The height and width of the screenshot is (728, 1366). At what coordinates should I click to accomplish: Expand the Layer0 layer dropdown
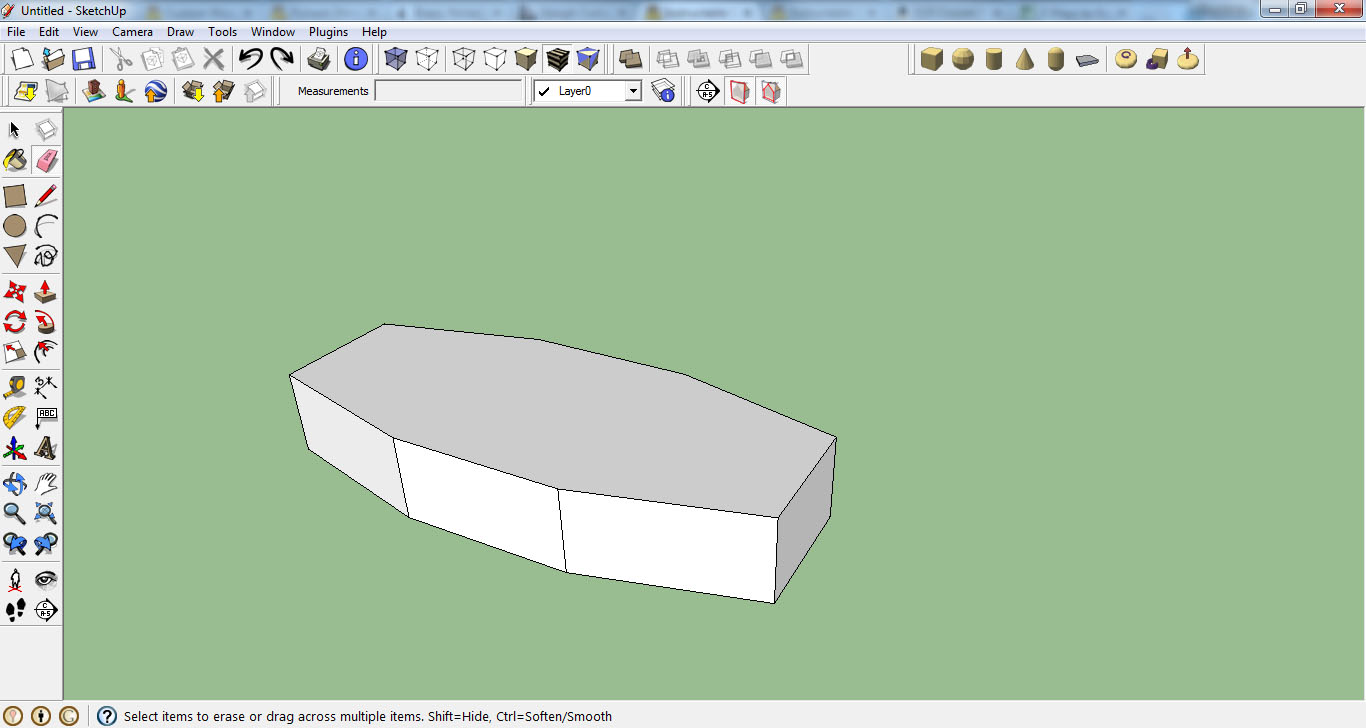632,91
